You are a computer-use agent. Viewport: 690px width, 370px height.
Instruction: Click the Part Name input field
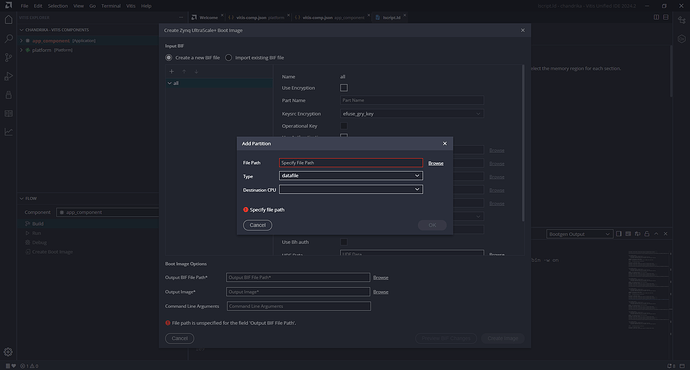coord(411,100)
